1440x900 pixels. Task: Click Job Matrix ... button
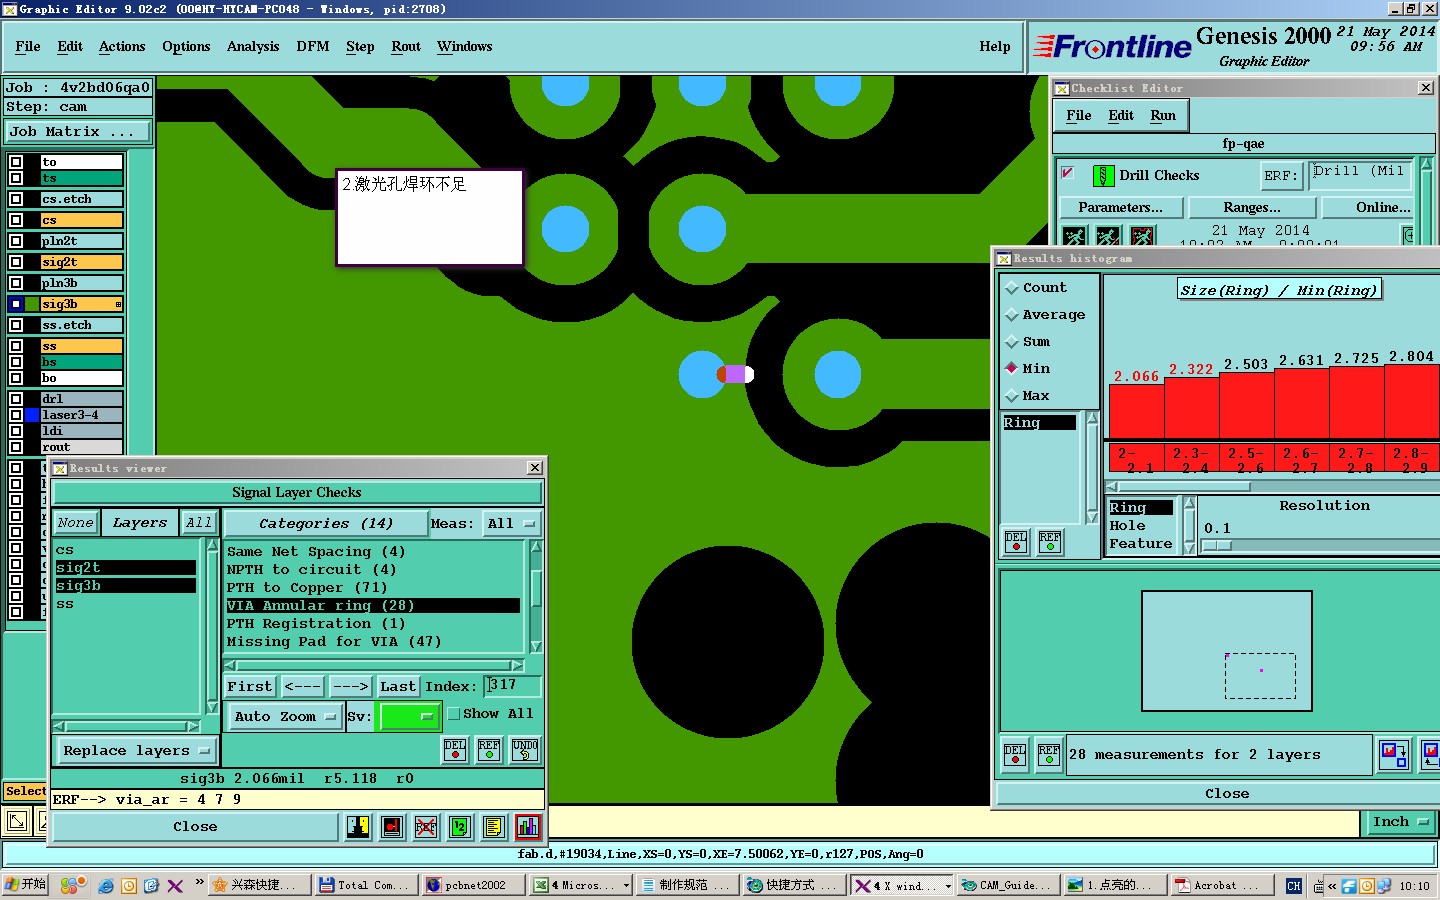[x=78, y=132]
